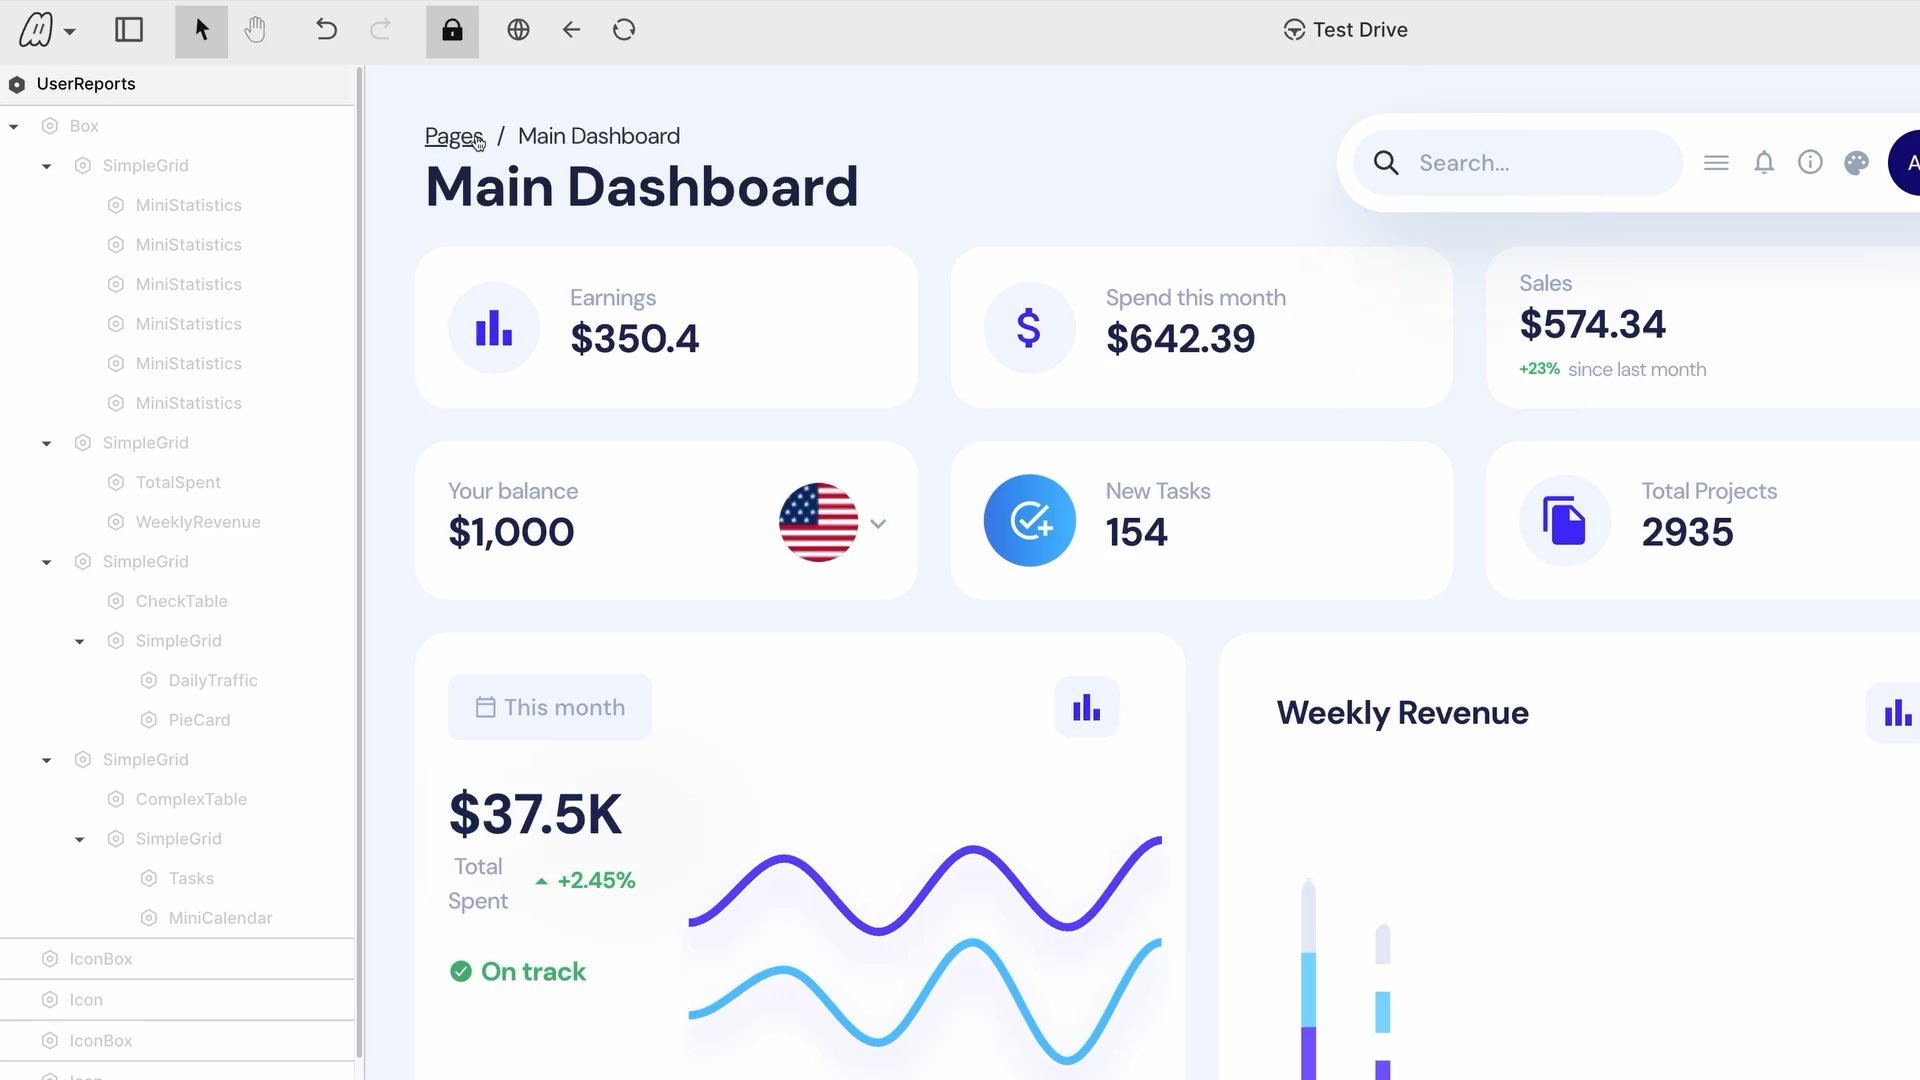Screen dimensions: 1920x1080
Task: Collapse the root Box tree node
Action: [14, 126]
